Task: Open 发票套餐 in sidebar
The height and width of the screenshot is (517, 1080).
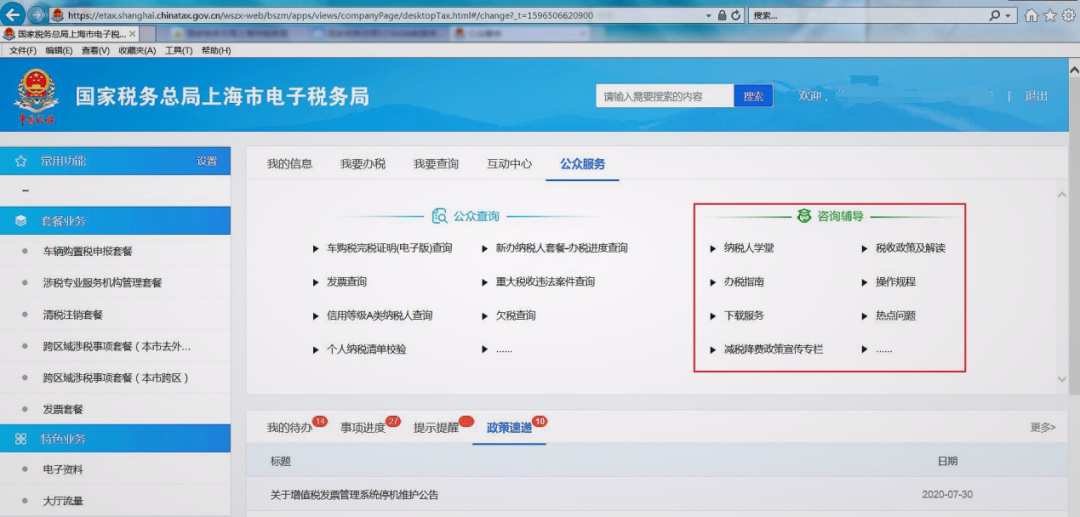Action: point(63,410)
